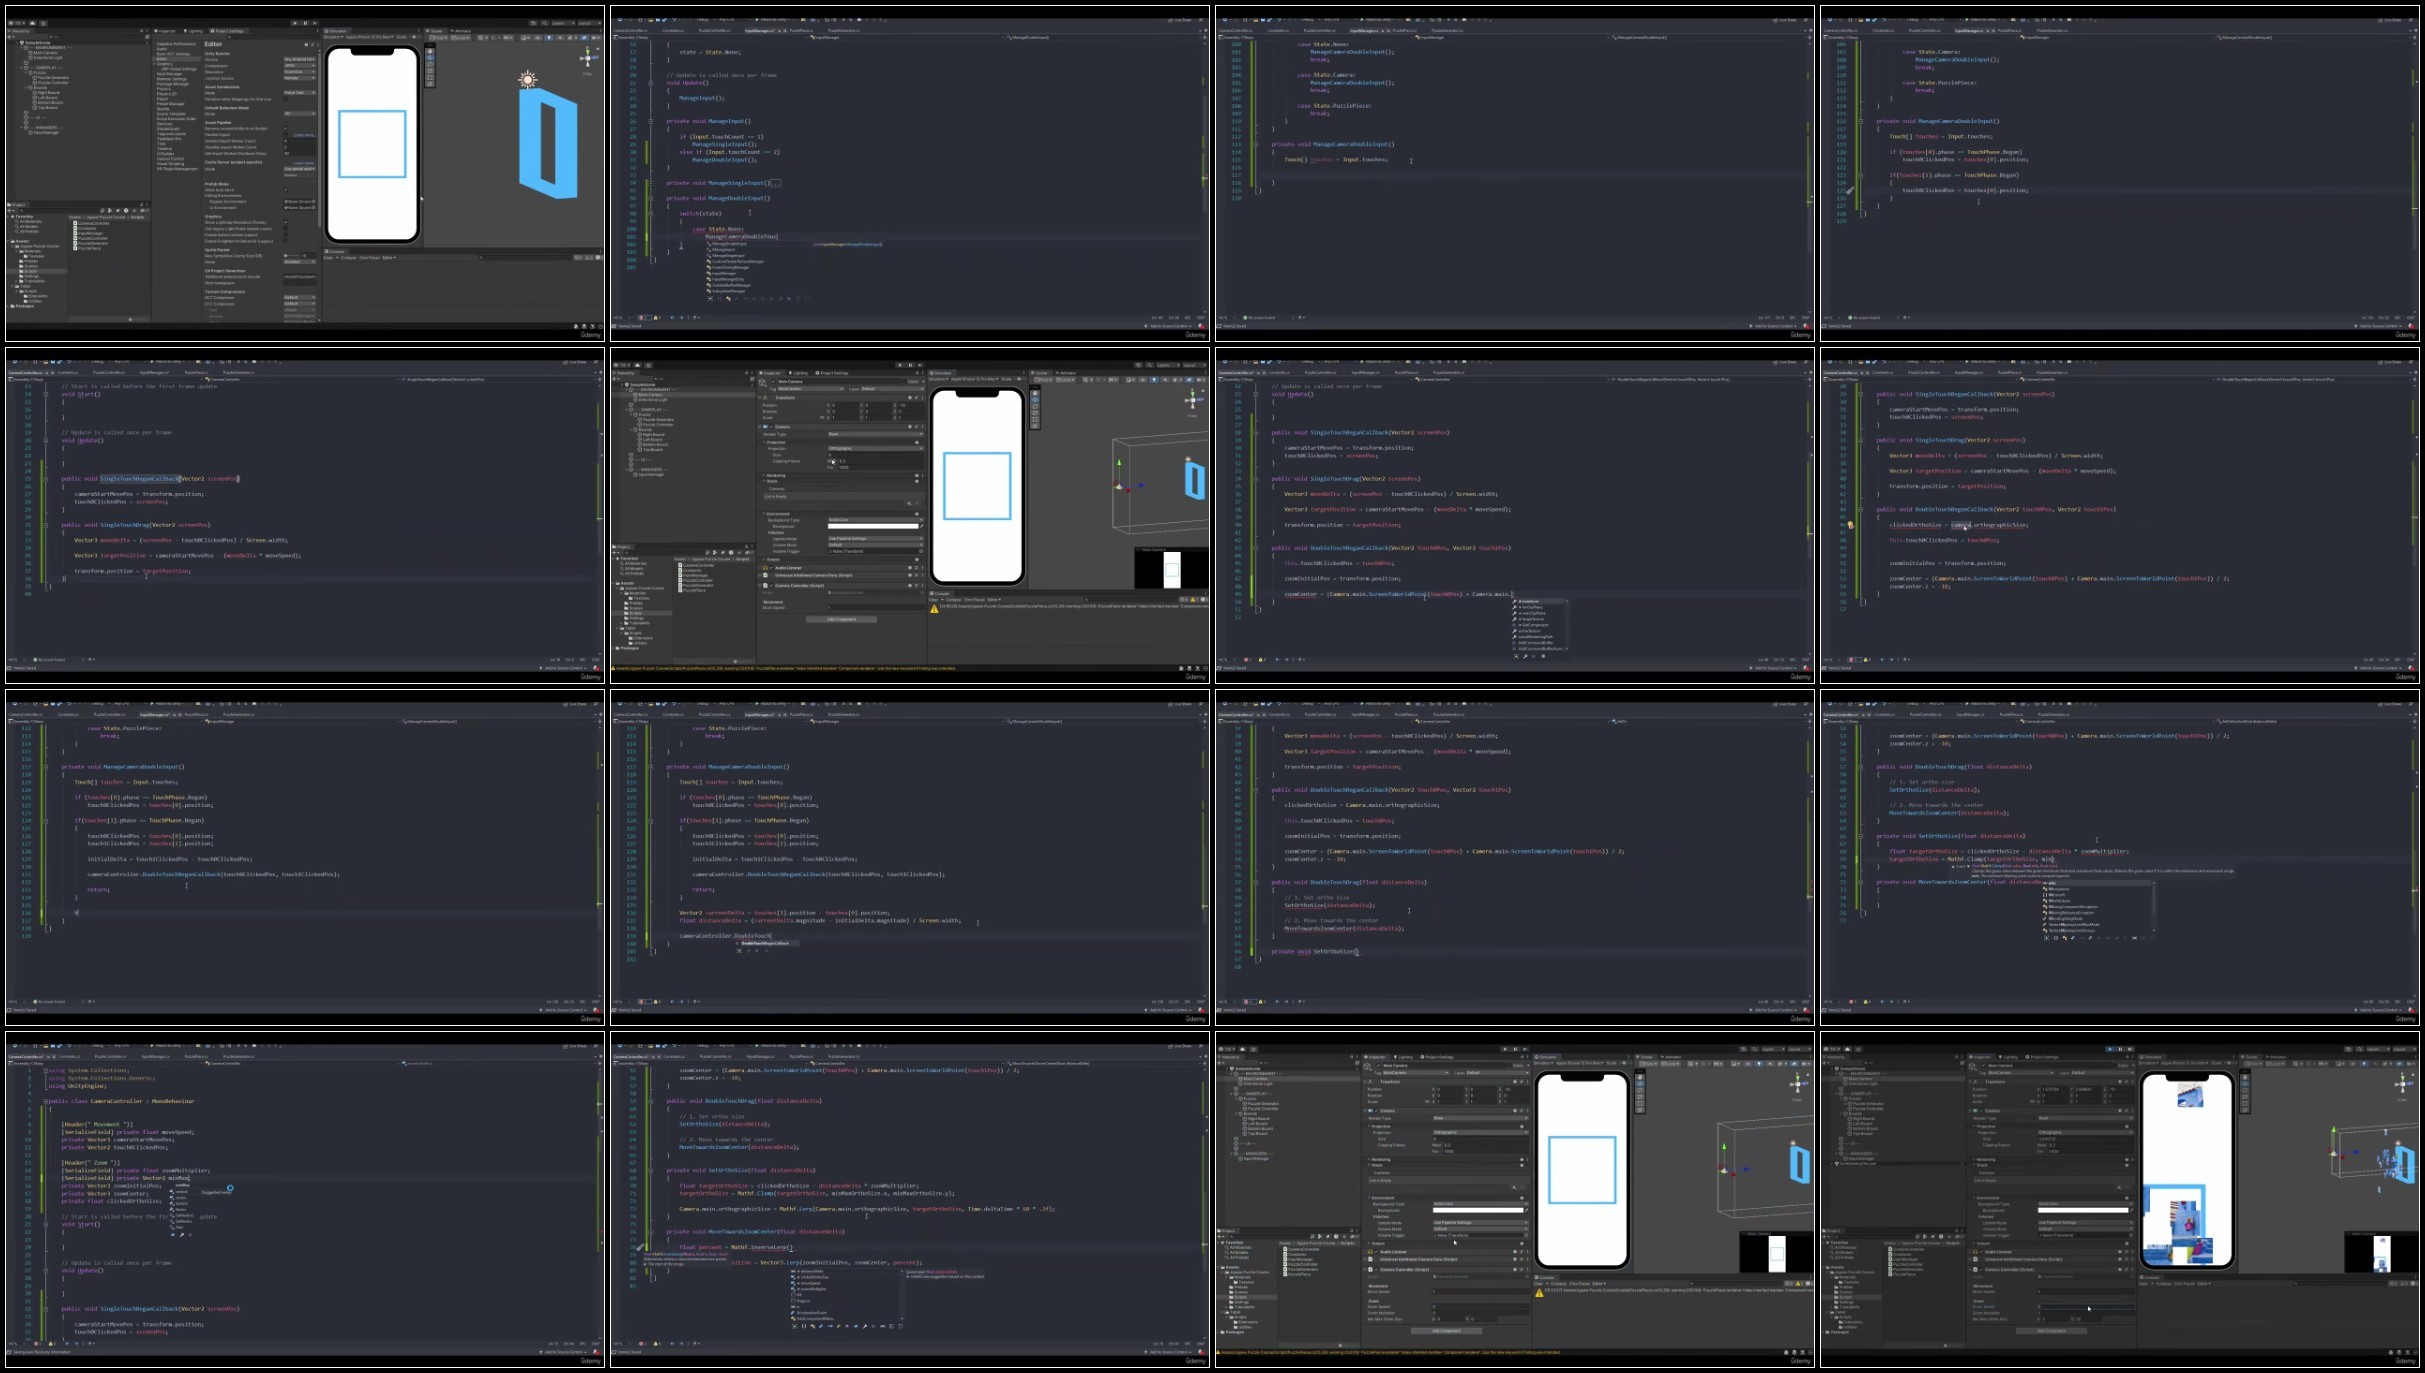Click Background color swatch in puzzle-image simulator frame
The height and width of the screenshot is (1373, 2425).
2083,1210
